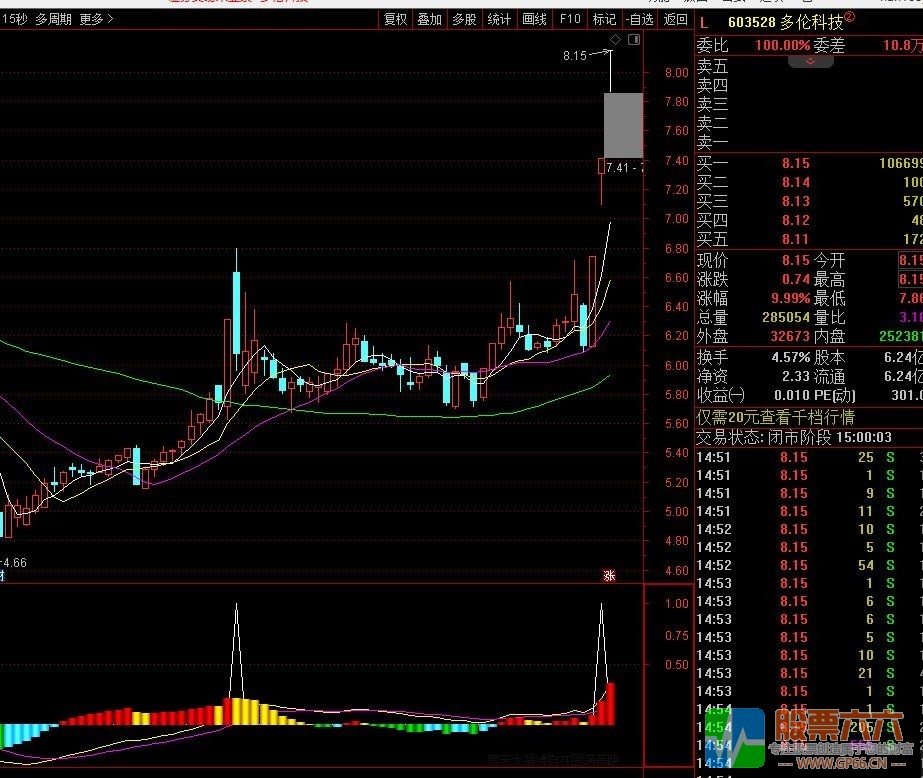Open the 多股 multi-stock view
This screenshot has width=923, height=778.
(464, 19)
